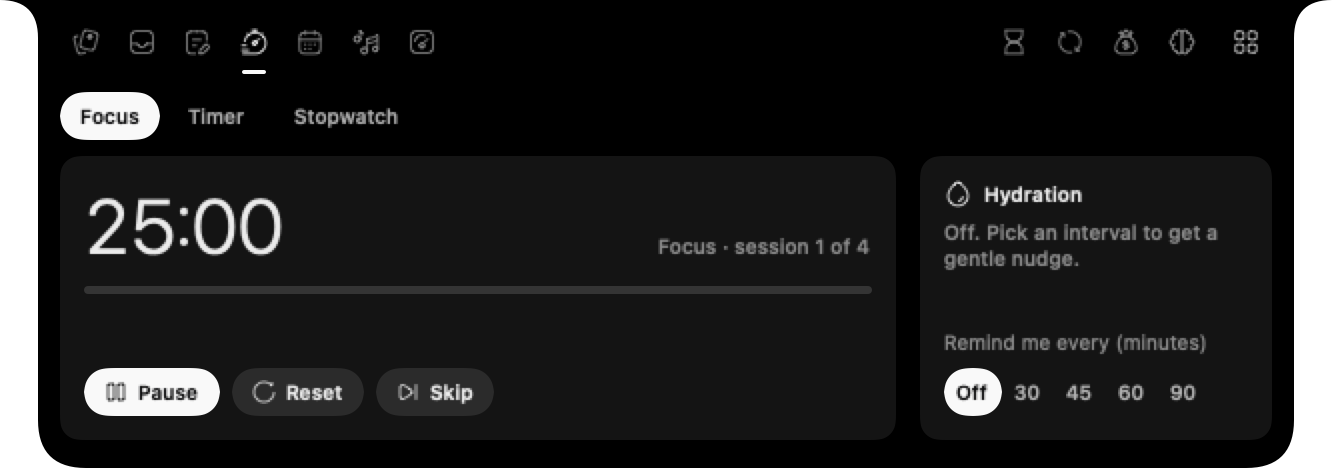Select the stopwatch timer icon
The height and width of the screenshot is (468, 1332).
254,43
